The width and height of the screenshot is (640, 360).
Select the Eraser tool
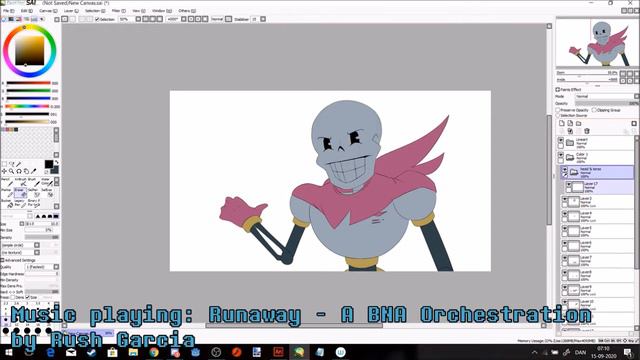[x=20, y=193]
